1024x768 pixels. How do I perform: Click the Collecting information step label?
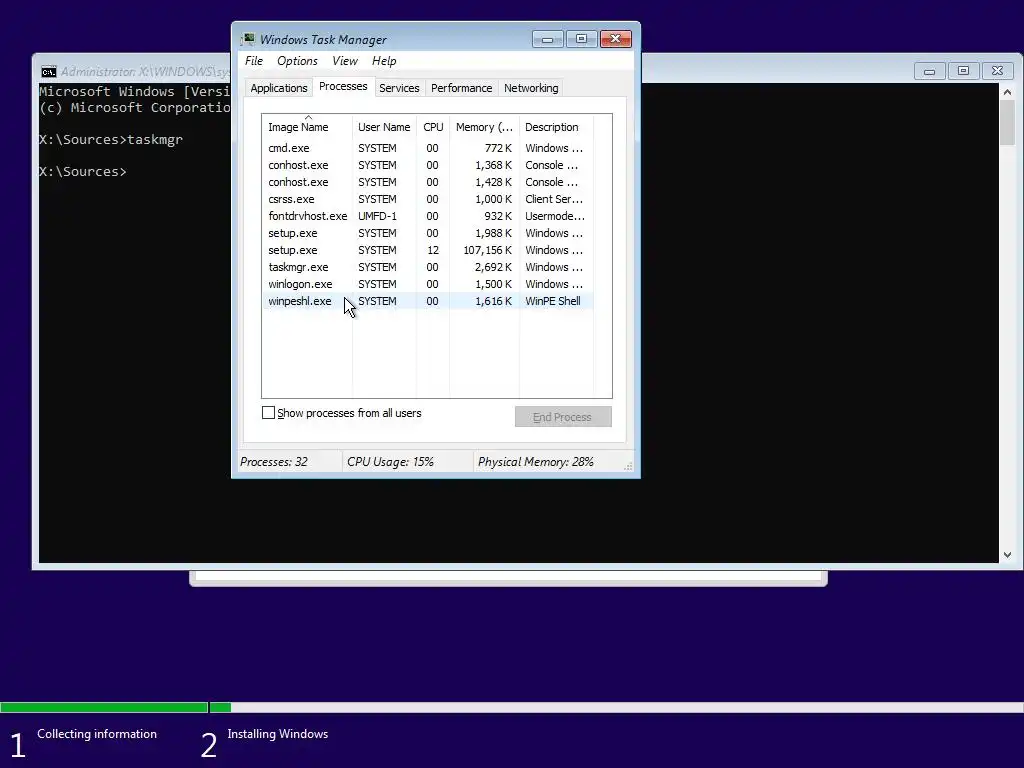[x=97, y=734]
